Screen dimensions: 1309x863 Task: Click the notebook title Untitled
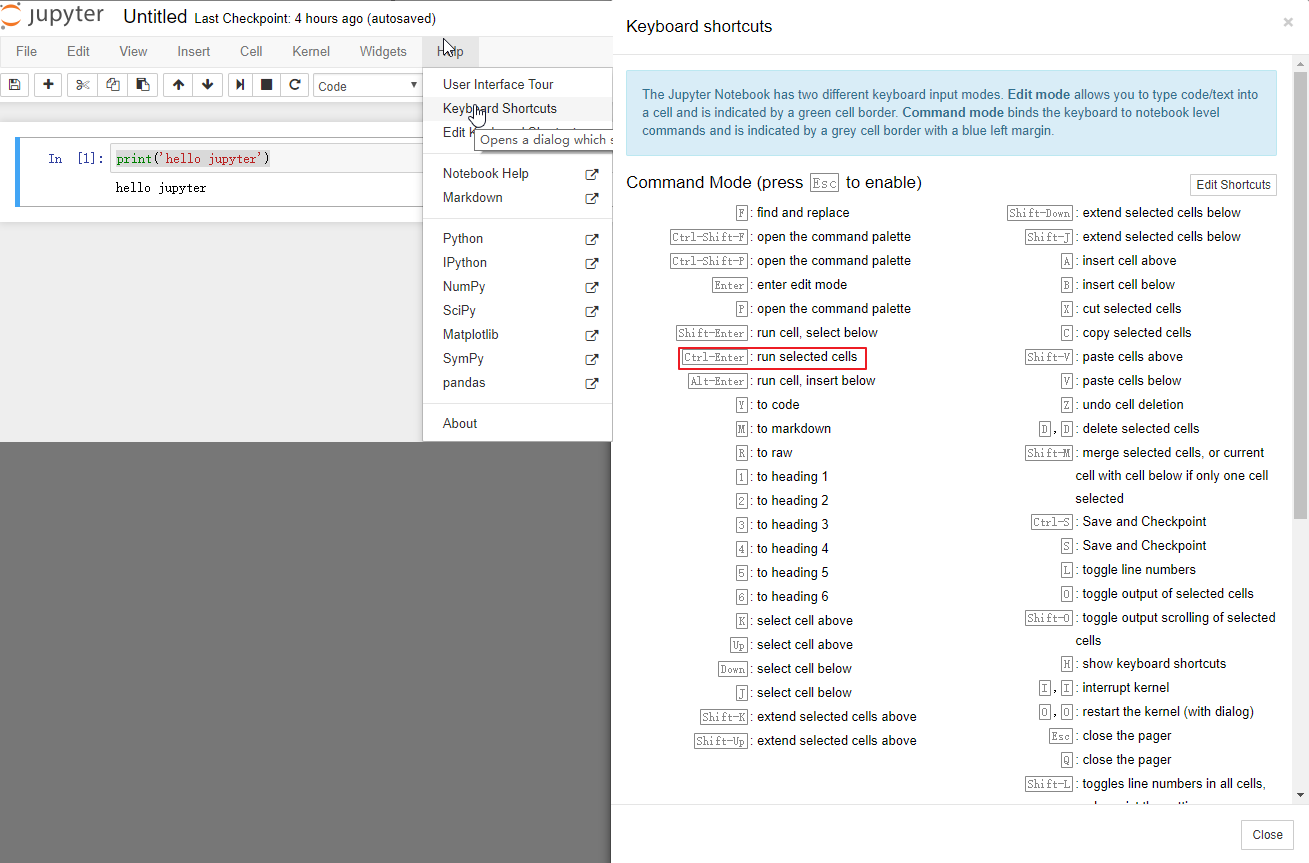[155, 17]
